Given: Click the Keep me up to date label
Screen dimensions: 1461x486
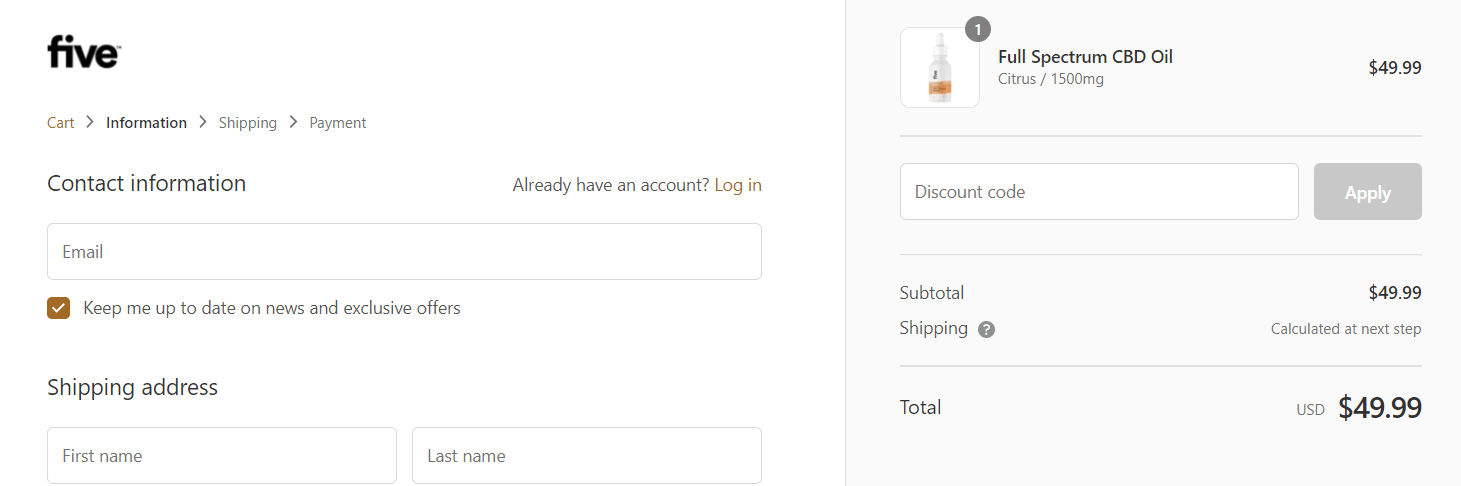Looking at the screenshot, I should click(272, 308).
